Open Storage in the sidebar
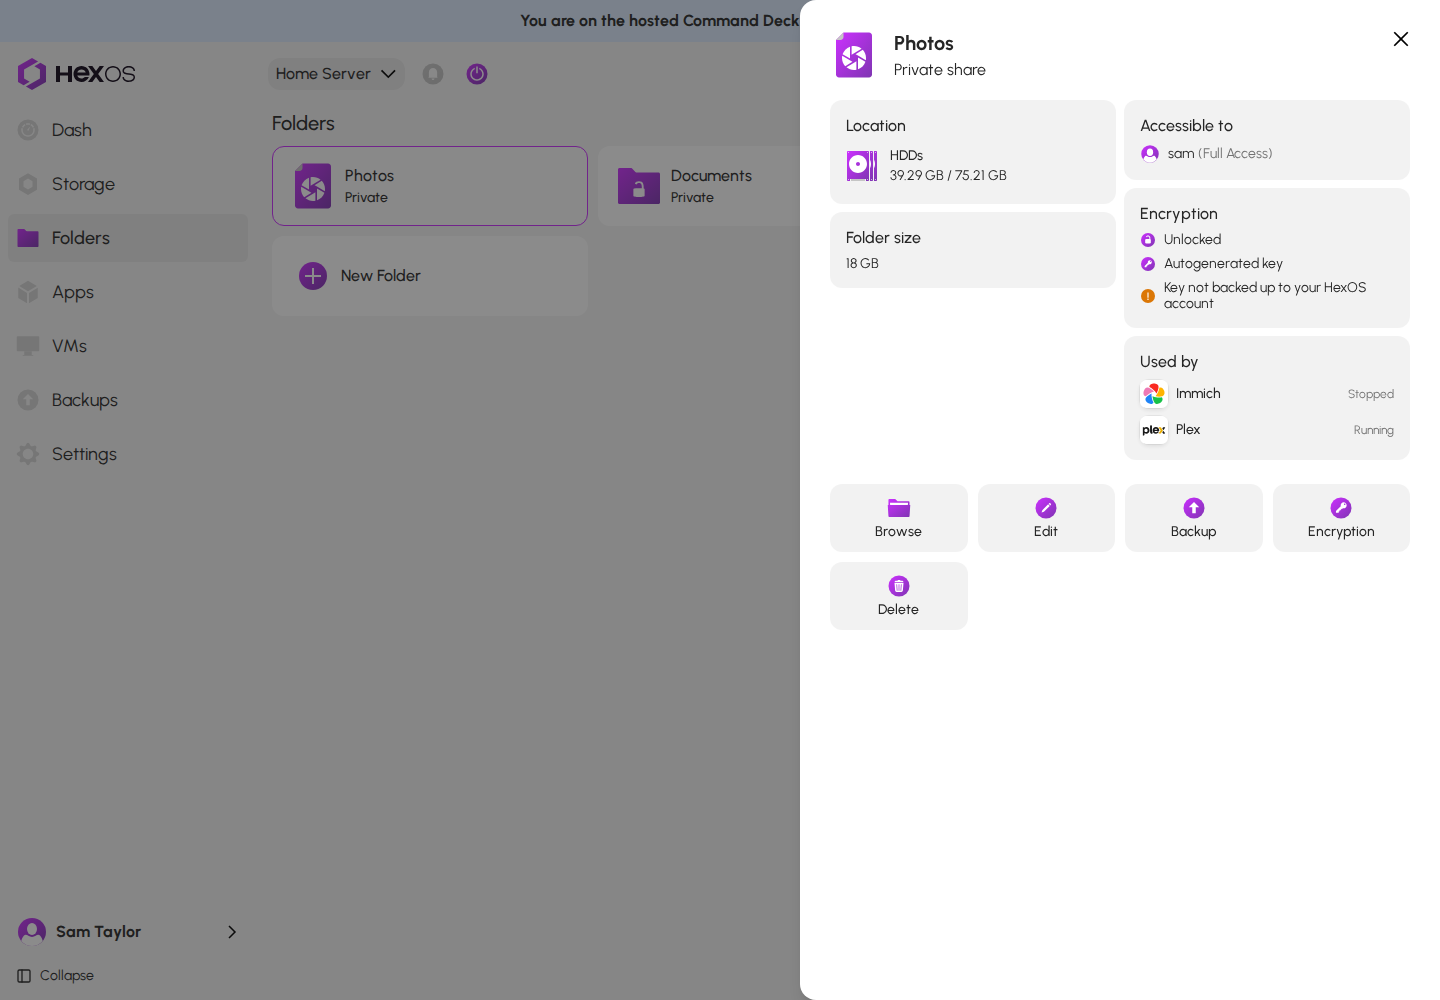The width and height of the screenshot is (1440, 1000). click(x=128, y=184)
